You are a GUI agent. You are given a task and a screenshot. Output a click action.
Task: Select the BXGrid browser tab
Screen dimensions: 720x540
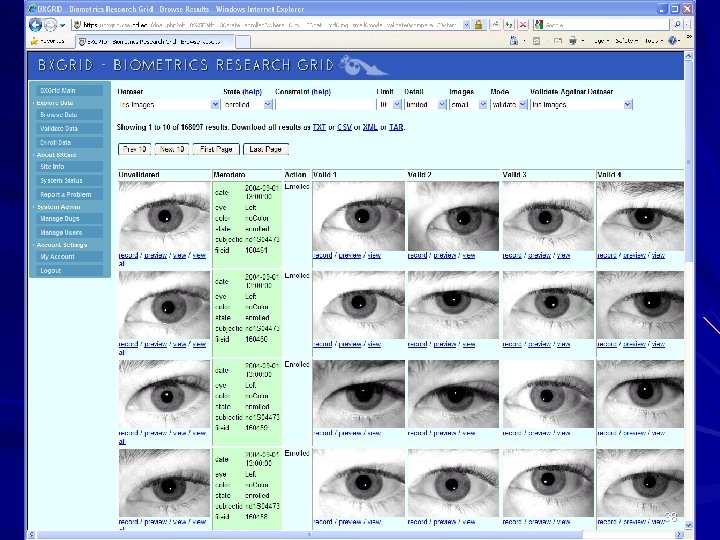155,42
